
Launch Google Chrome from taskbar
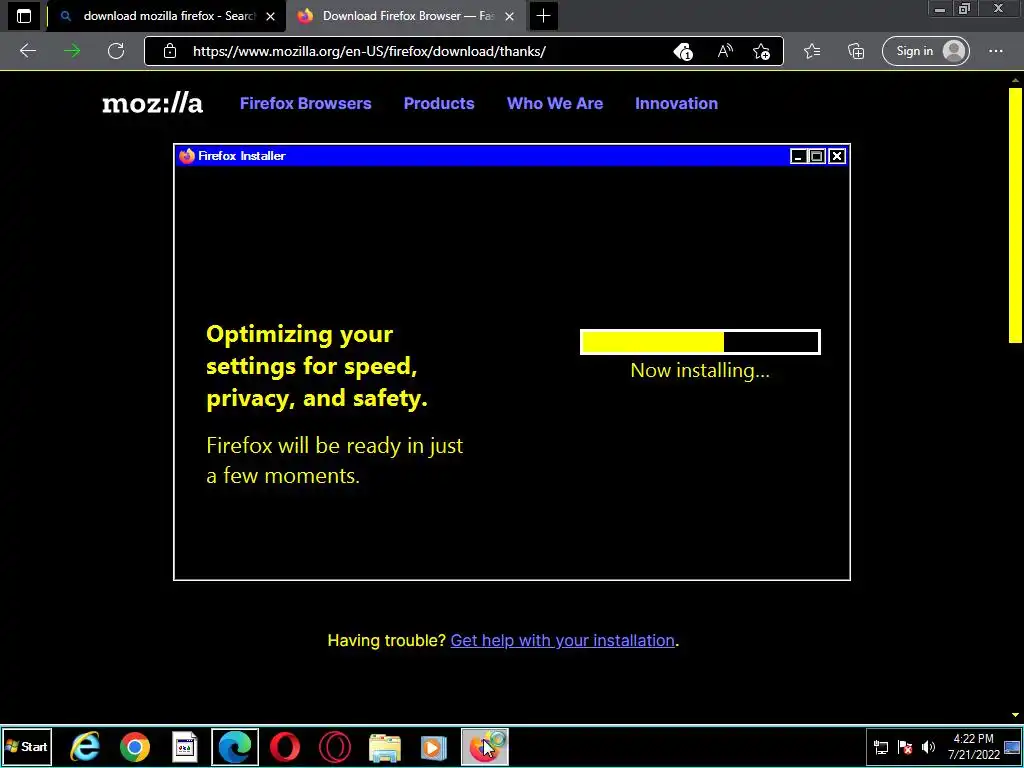click(x=135, y=747)
